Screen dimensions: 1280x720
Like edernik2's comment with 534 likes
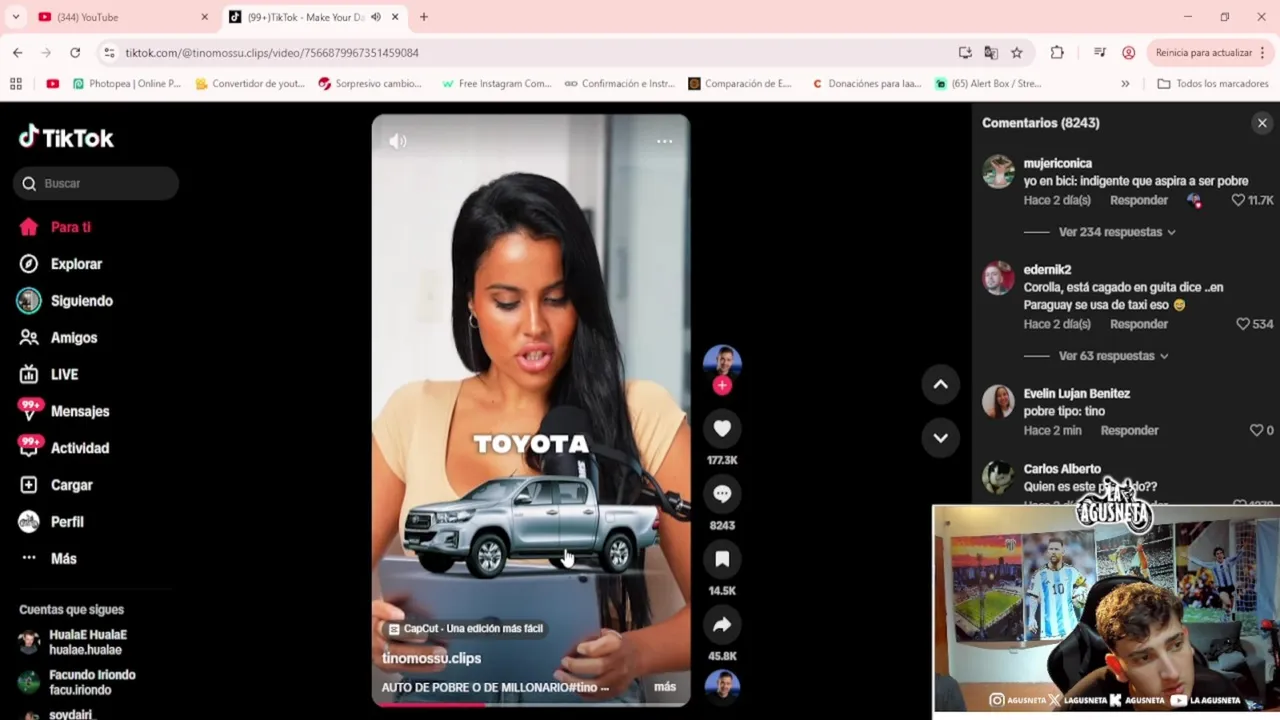tap(1243, 324)
